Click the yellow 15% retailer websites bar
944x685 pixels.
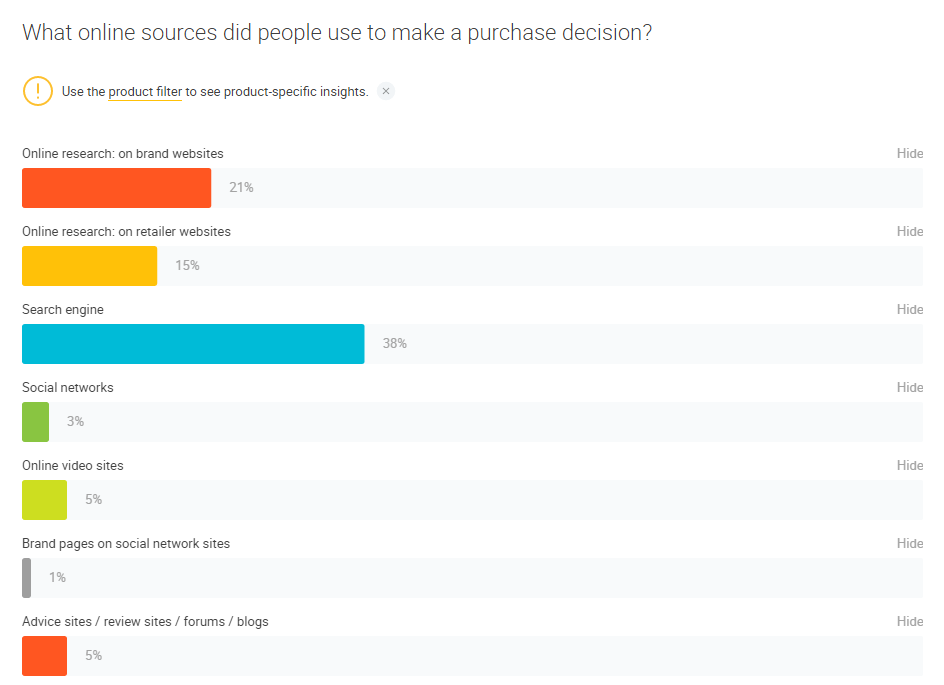tap(89, 266)
